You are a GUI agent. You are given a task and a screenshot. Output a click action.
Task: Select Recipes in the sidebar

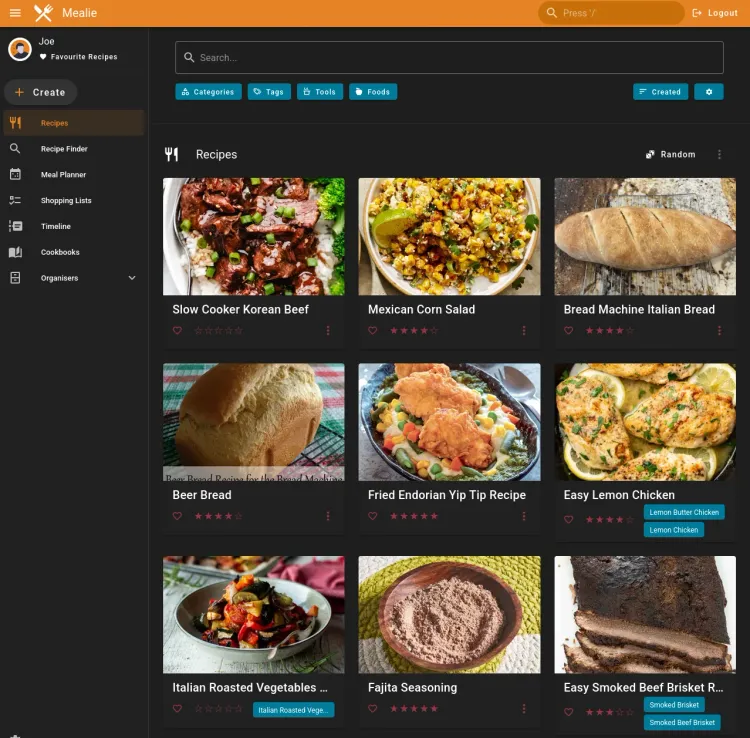(74, 123)
